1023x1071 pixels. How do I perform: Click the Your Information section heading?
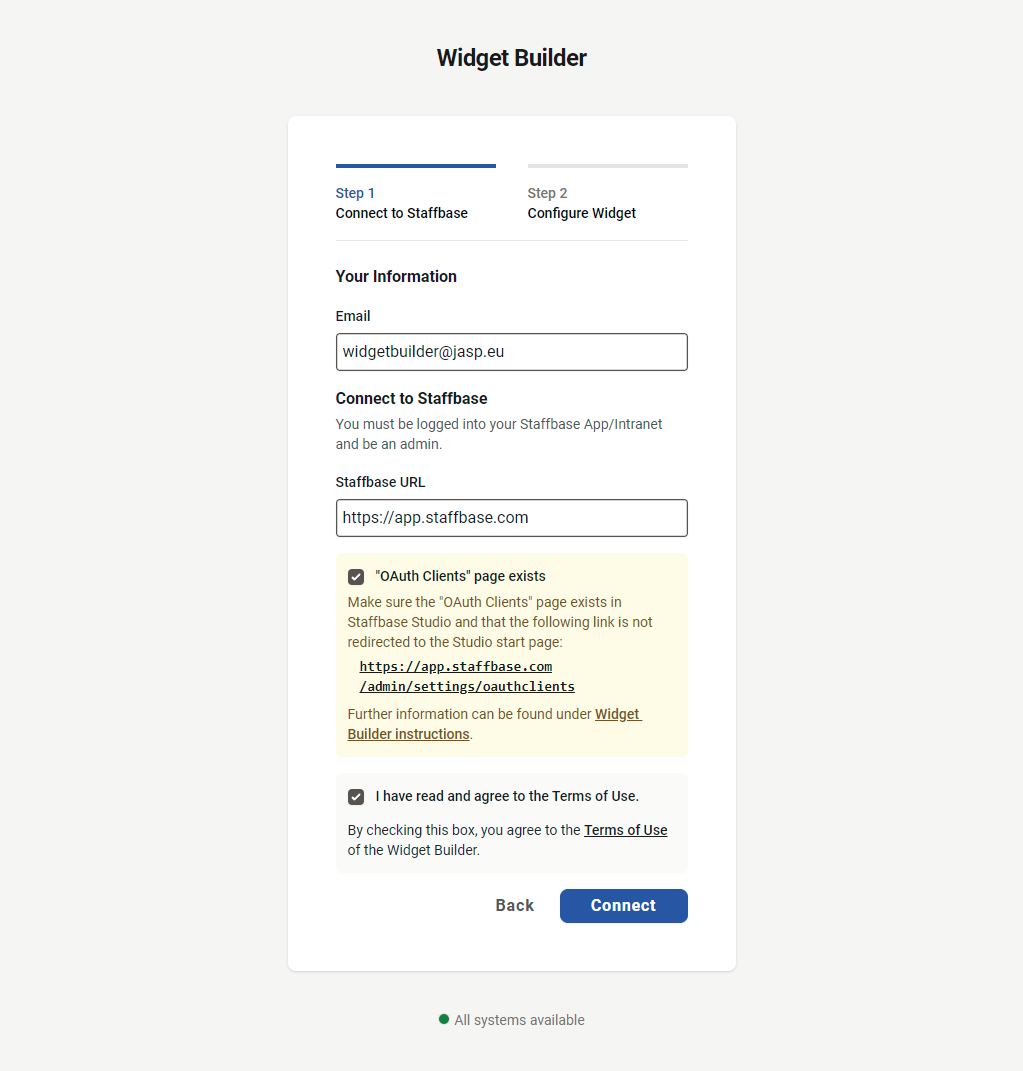coord(396,276)
